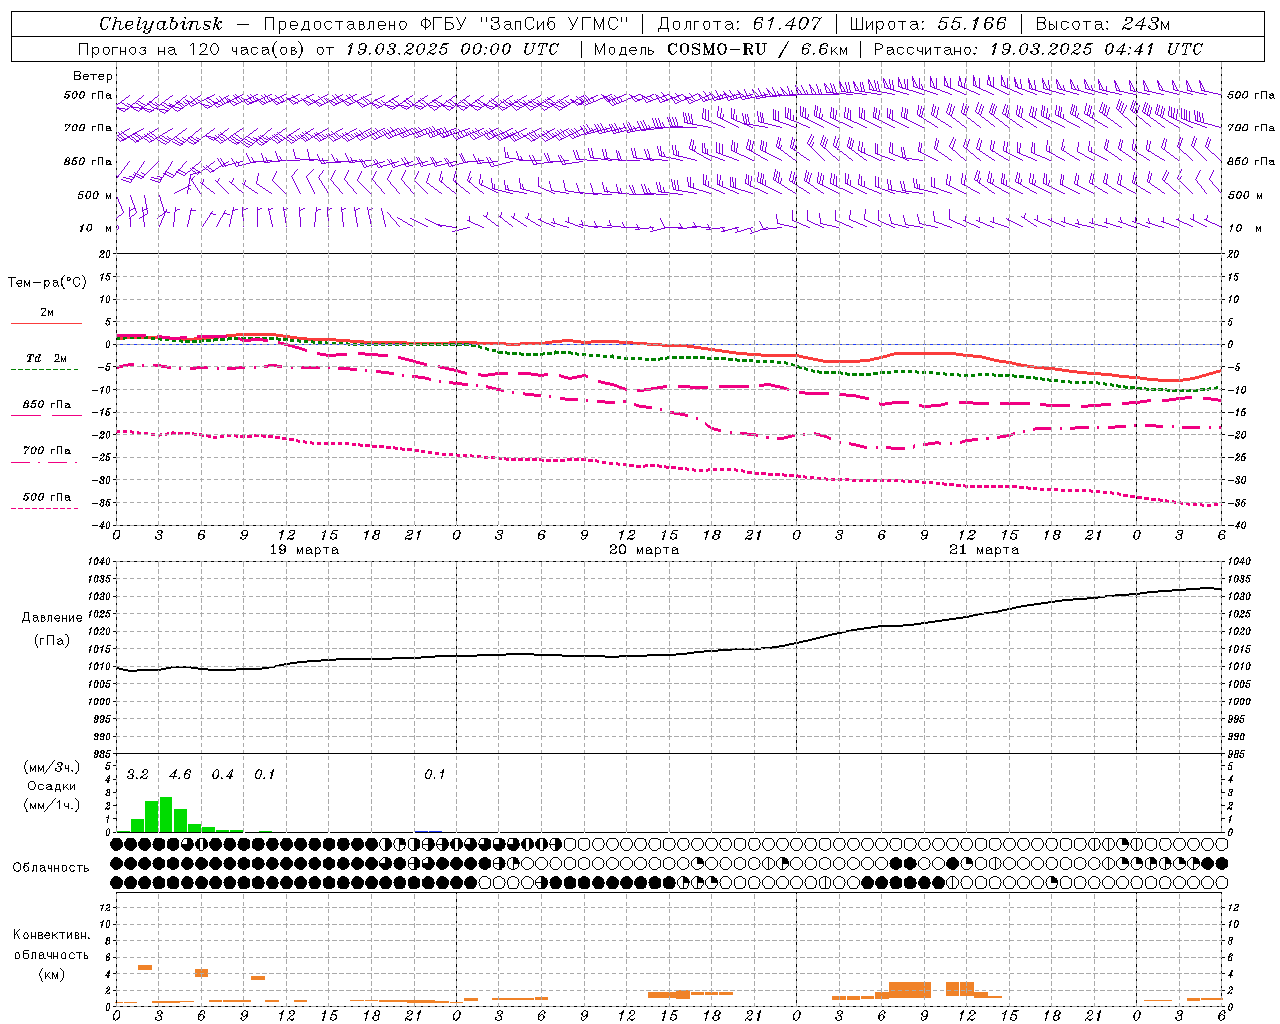
Task: Click the computed time Рассчитано 19.03.2025 04:41 UTC
Action: [x=1038, y=49]
